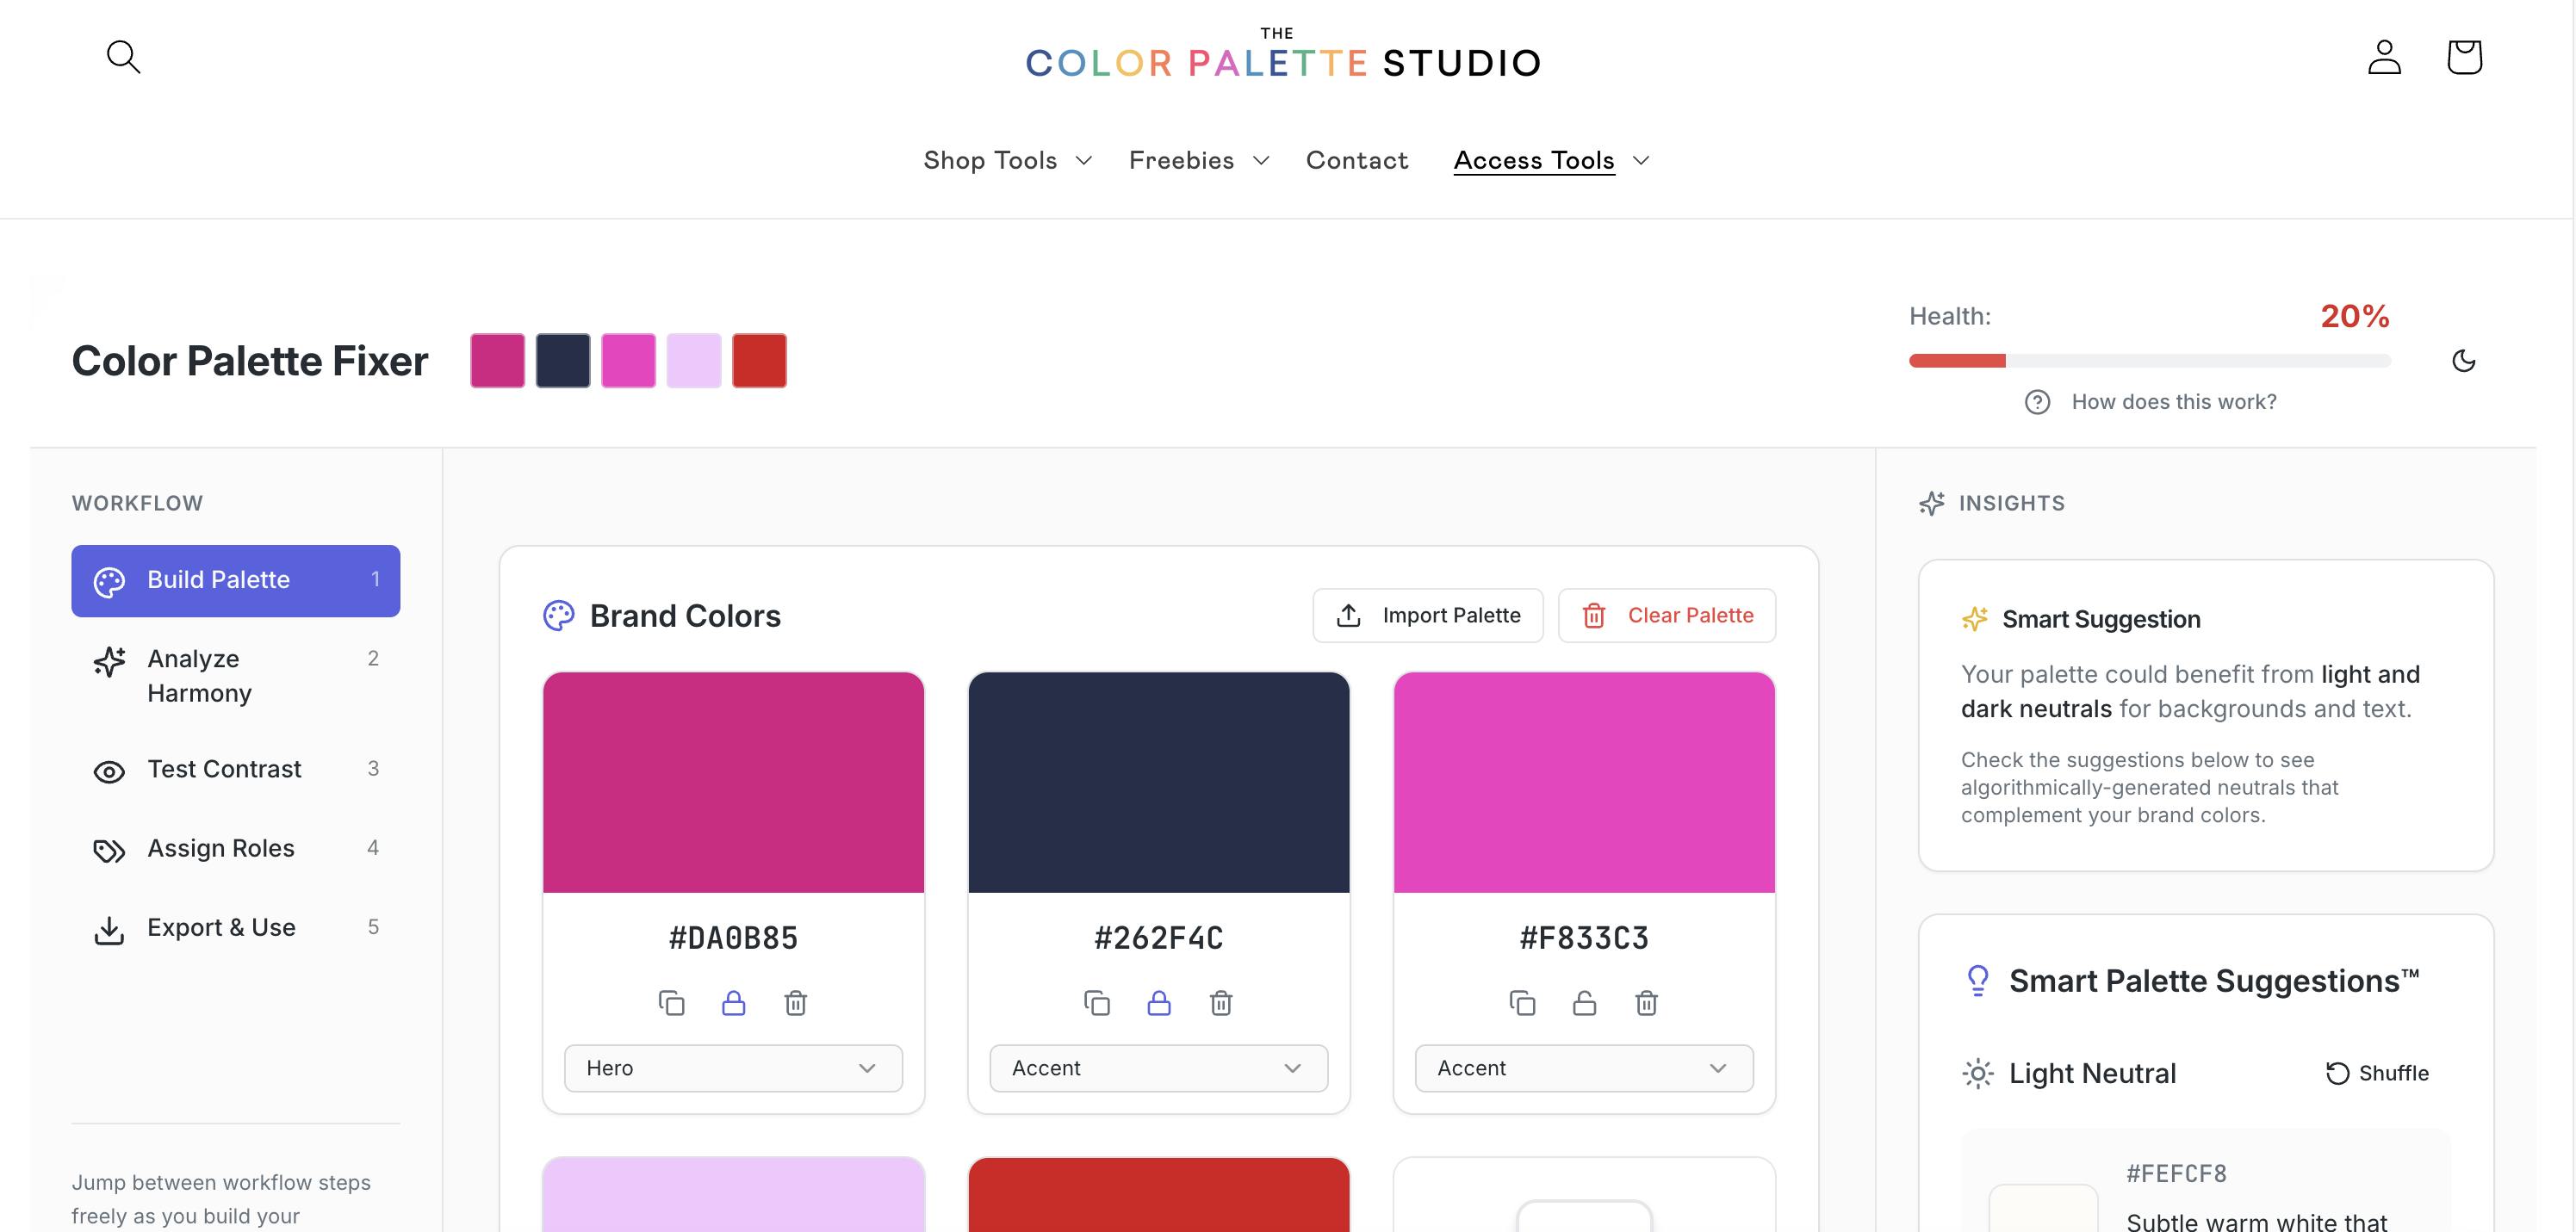This screenshot has width=2576, height=1232.
Task: Copy the #DA0B85 hex code
Action: (671, 1003)
